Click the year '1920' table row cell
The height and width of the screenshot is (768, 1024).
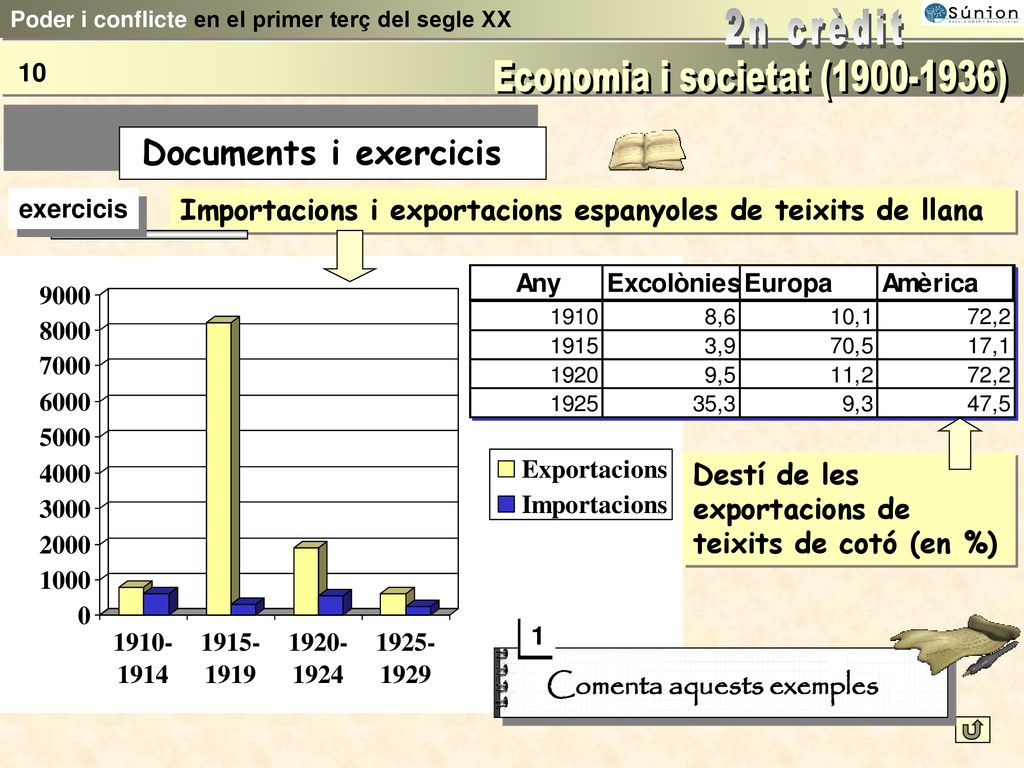coord(537,374)
